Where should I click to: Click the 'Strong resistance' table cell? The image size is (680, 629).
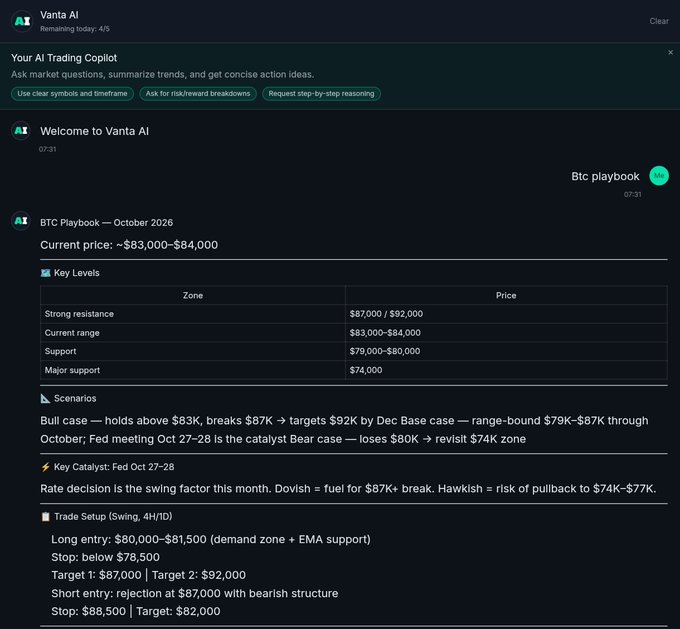point(193,314)
